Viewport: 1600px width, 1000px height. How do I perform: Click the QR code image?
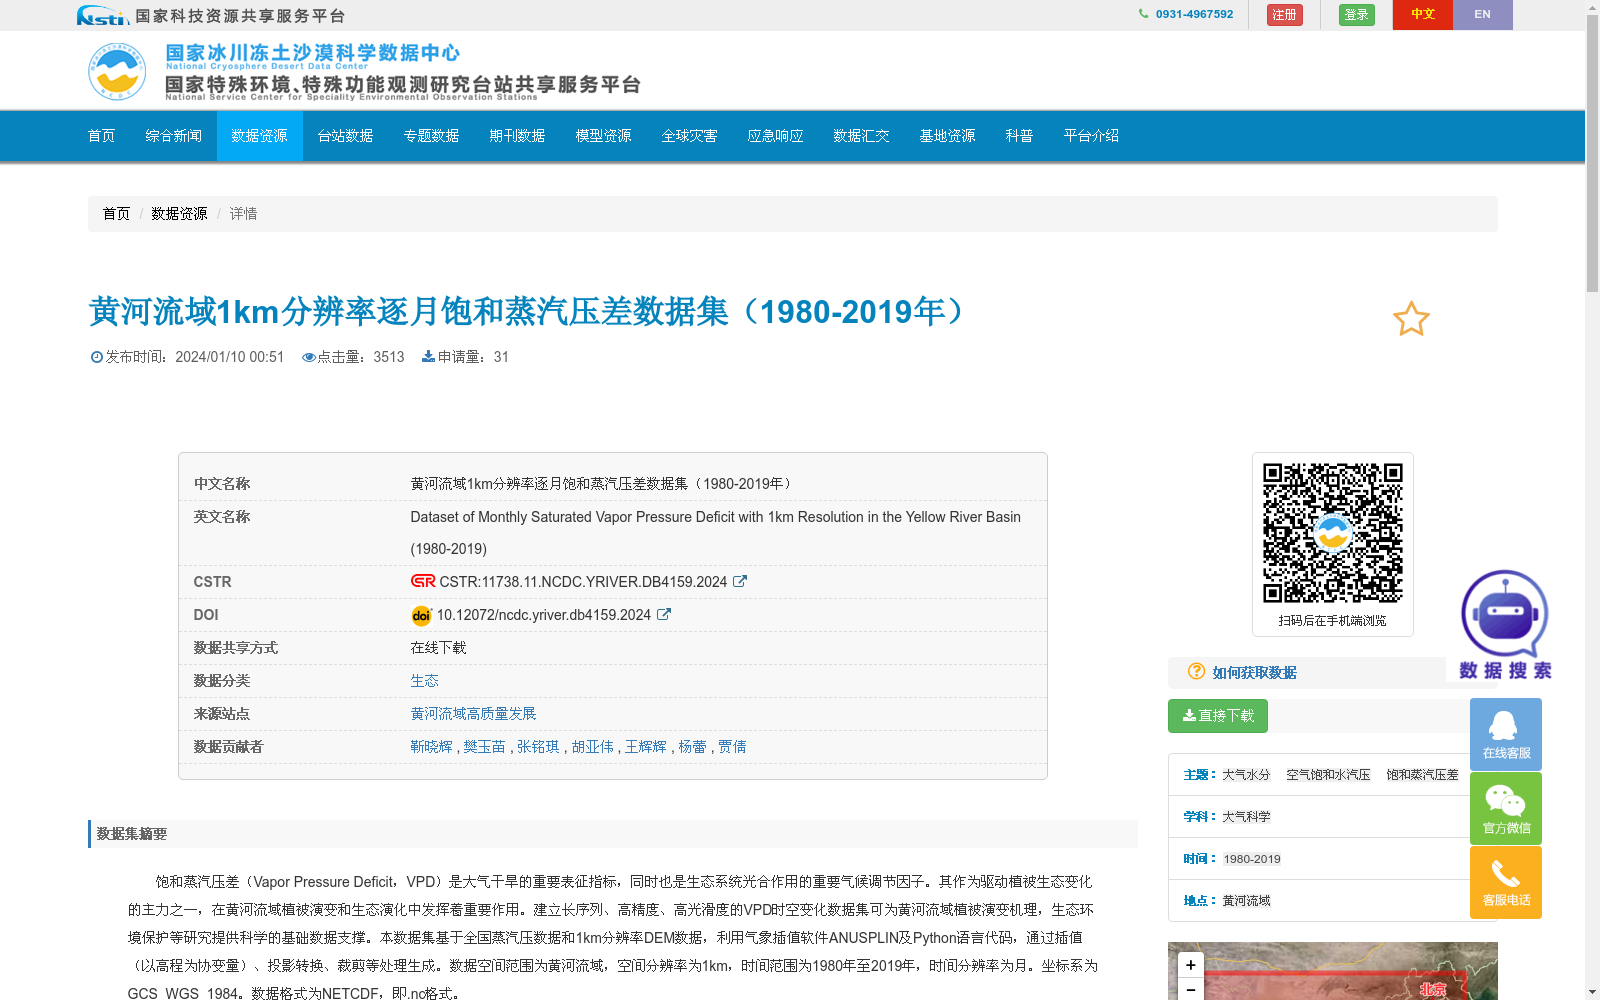click(x=1332, y=533)
